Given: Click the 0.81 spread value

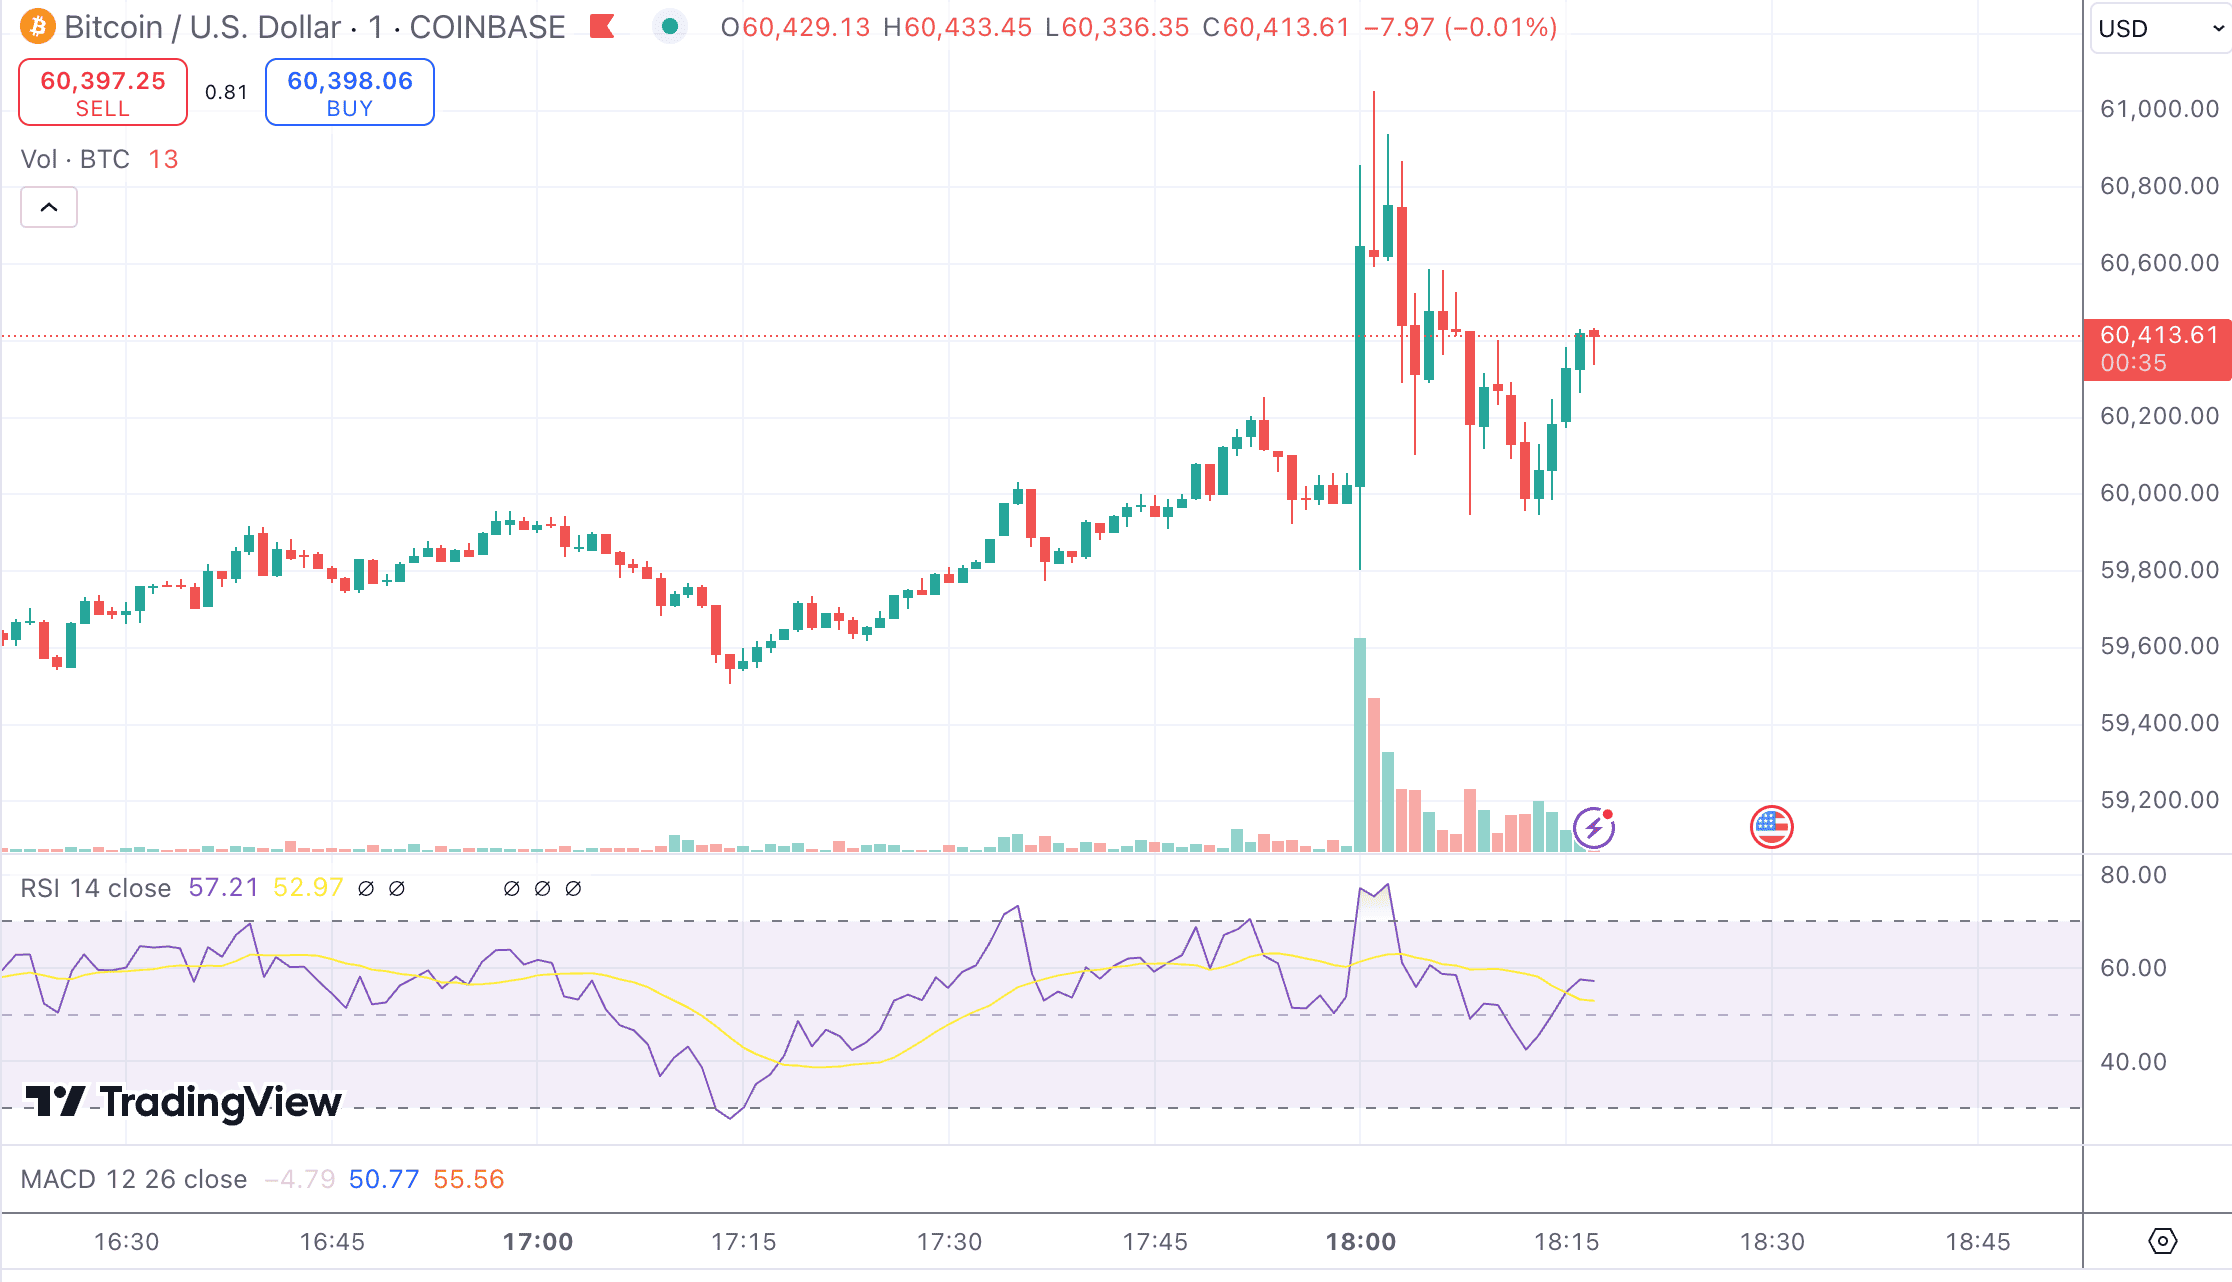Looking at the screenshot, I should pyautogui.click(x=226, y=93).
